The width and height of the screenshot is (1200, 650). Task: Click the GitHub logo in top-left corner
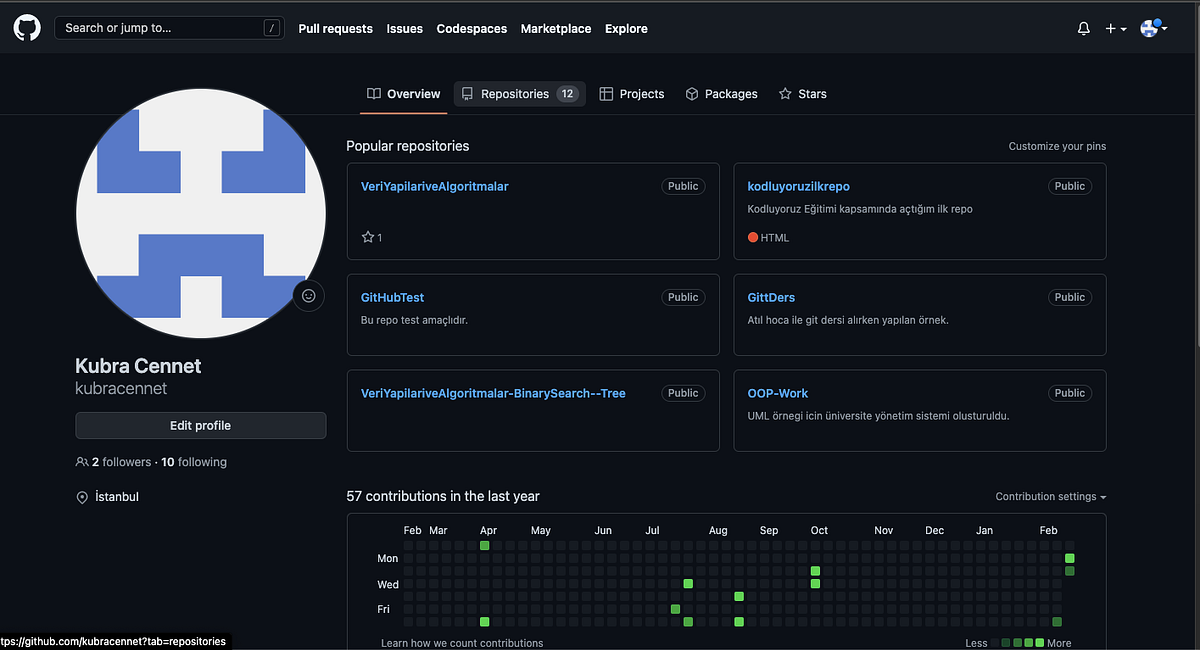coord(26,27)
